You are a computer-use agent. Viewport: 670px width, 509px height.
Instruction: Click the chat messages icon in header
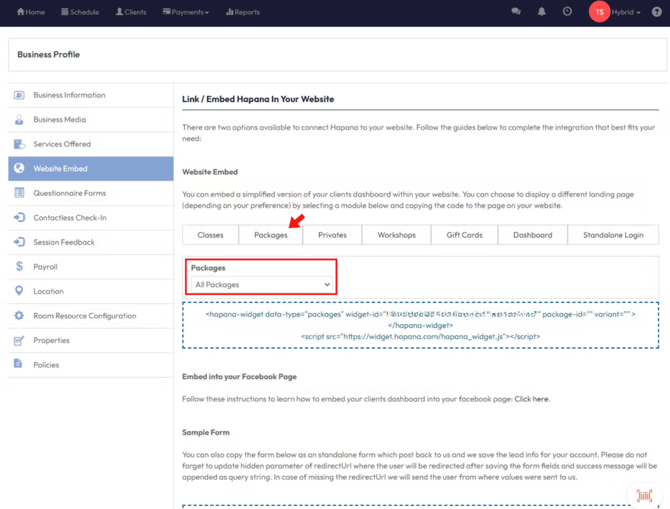(x=516, y=12)
